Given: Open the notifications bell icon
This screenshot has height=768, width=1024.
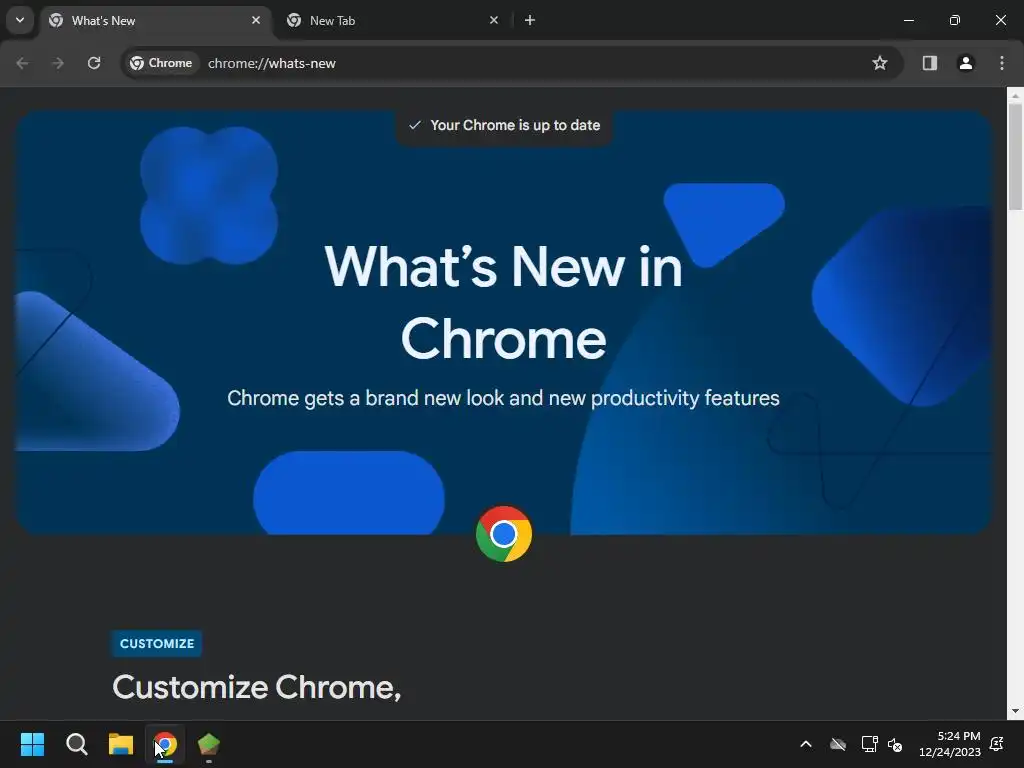Looking at the screenshot, I should pos(997,744).
